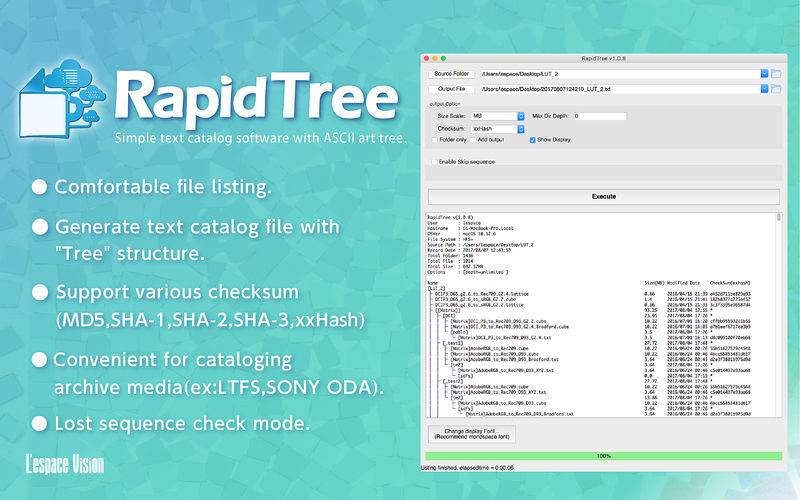Click the 'Simple text catalog software' tagline

(x=260, y=138)
